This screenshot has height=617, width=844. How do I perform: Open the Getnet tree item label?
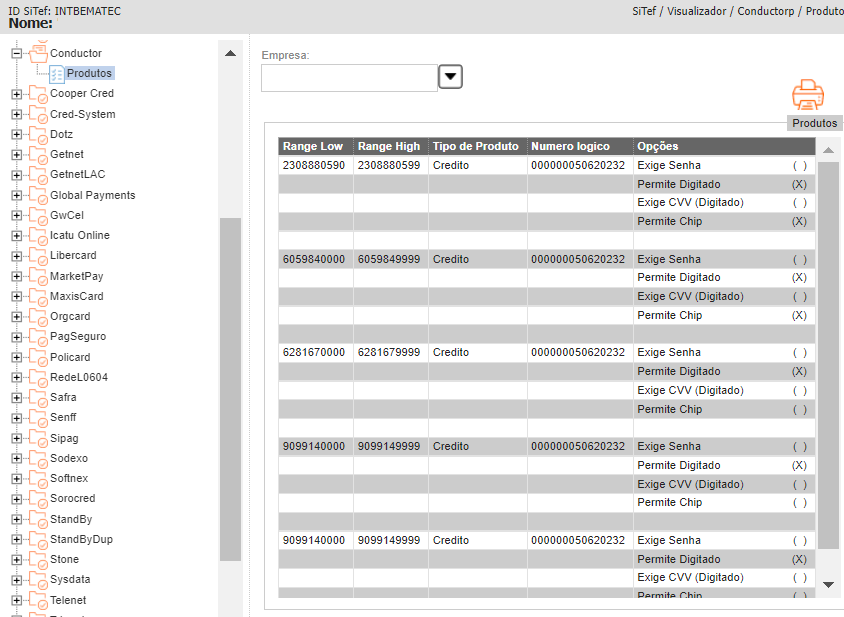click(67, 154)
